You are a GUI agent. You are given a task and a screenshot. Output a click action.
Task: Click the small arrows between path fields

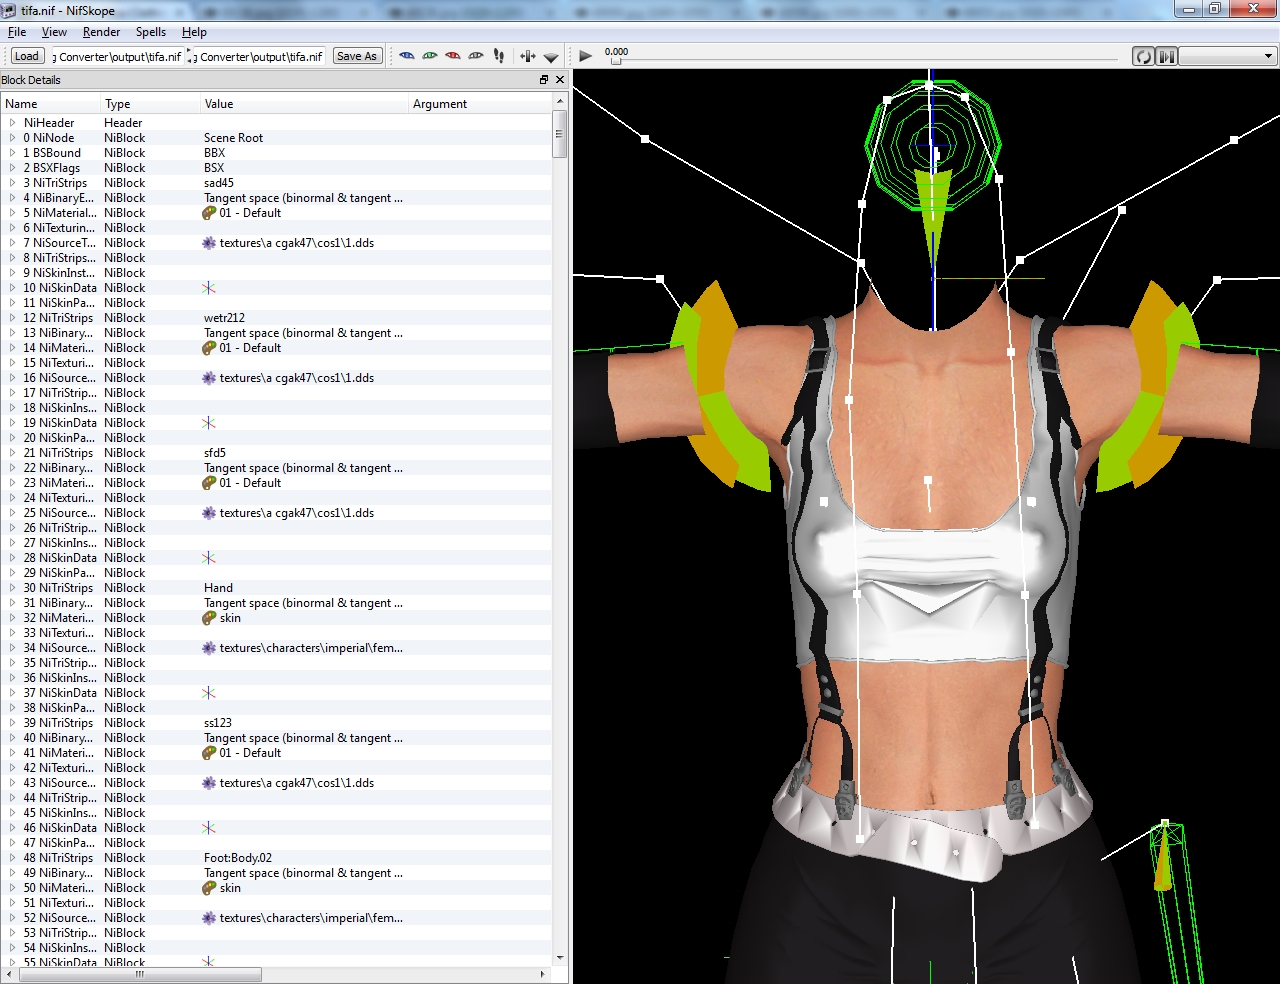click(x=190, y=57)
